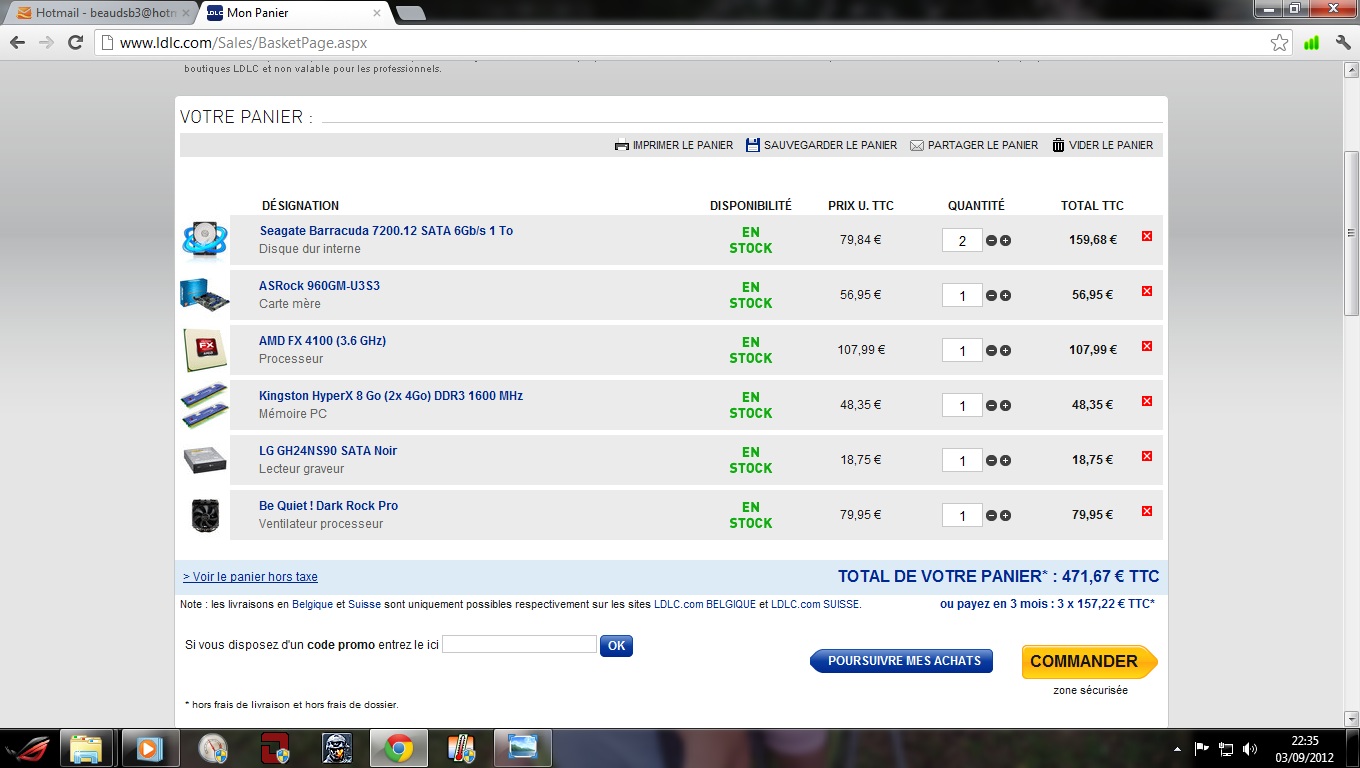Click Chrome's bookmark star icon
This screenshot has width=1360, height=768.
[x=1279, y=43]
